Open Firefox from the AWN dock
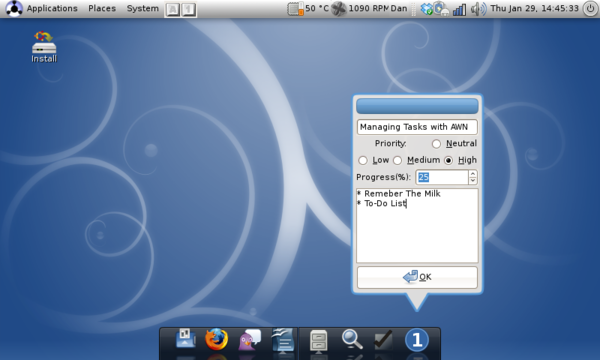The height and width of the screenshot is (360, 600). pyautogui.click(x=217, y=339)
